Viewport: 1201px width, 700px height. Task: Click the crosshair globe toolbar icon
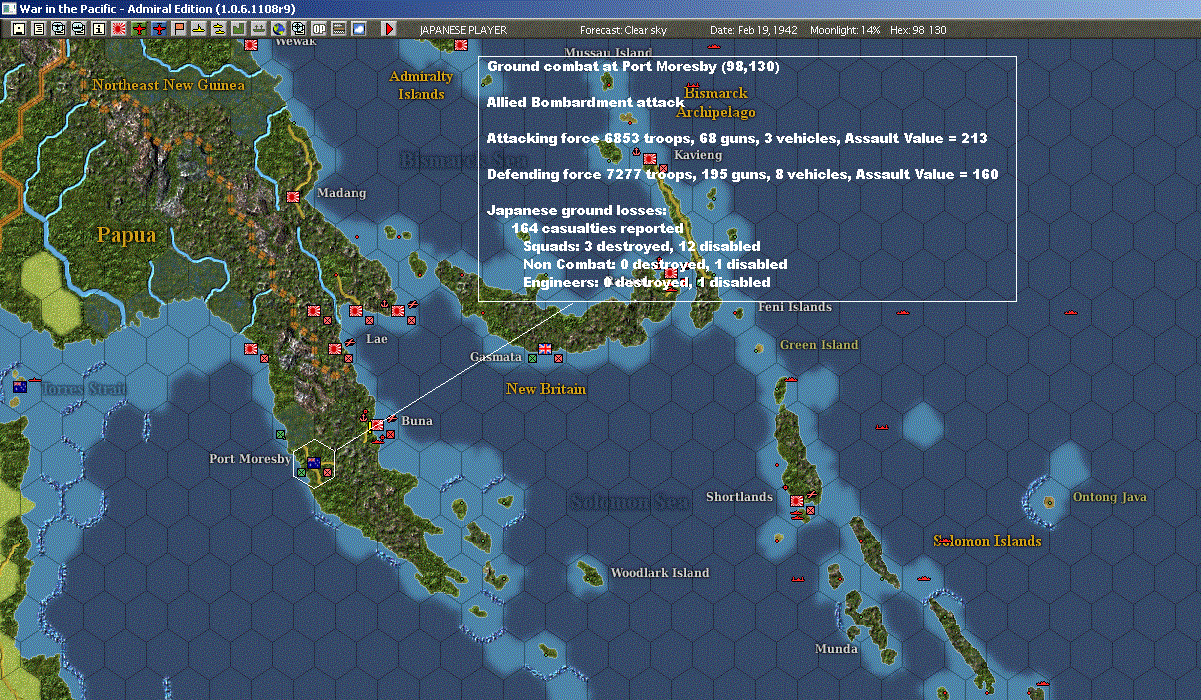tap(298, 29)
